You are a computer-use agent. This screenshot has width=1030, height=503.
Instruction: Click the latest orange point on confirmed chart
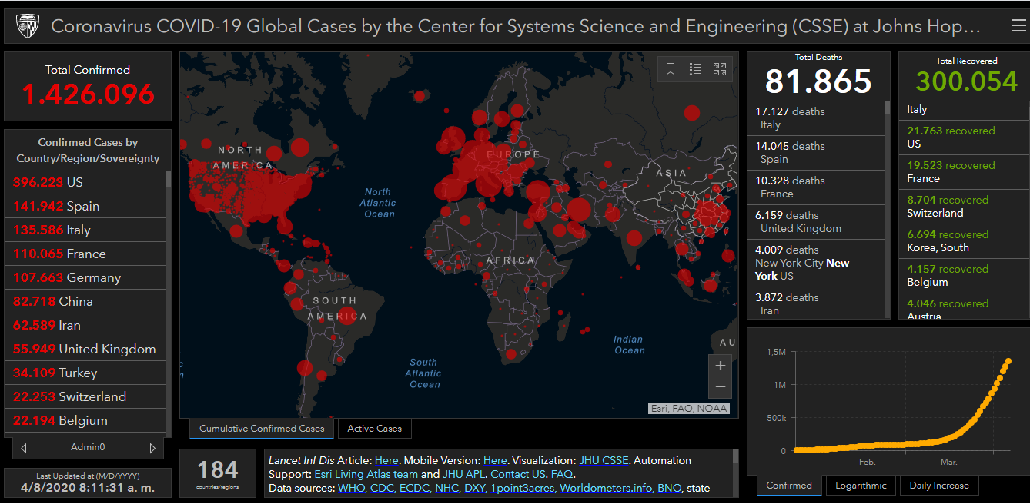[x=1008, y=361]
